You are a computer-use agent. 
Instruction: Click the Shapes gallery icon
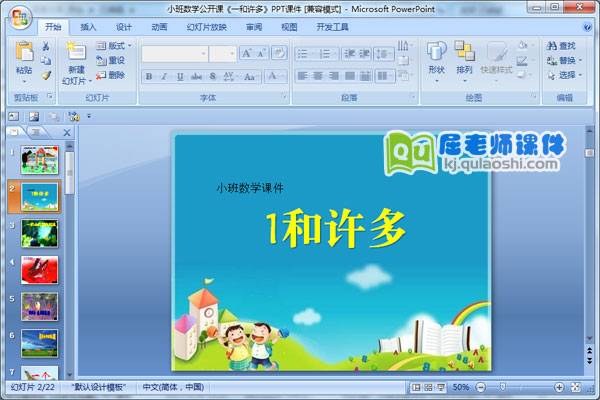click(437, 51)
